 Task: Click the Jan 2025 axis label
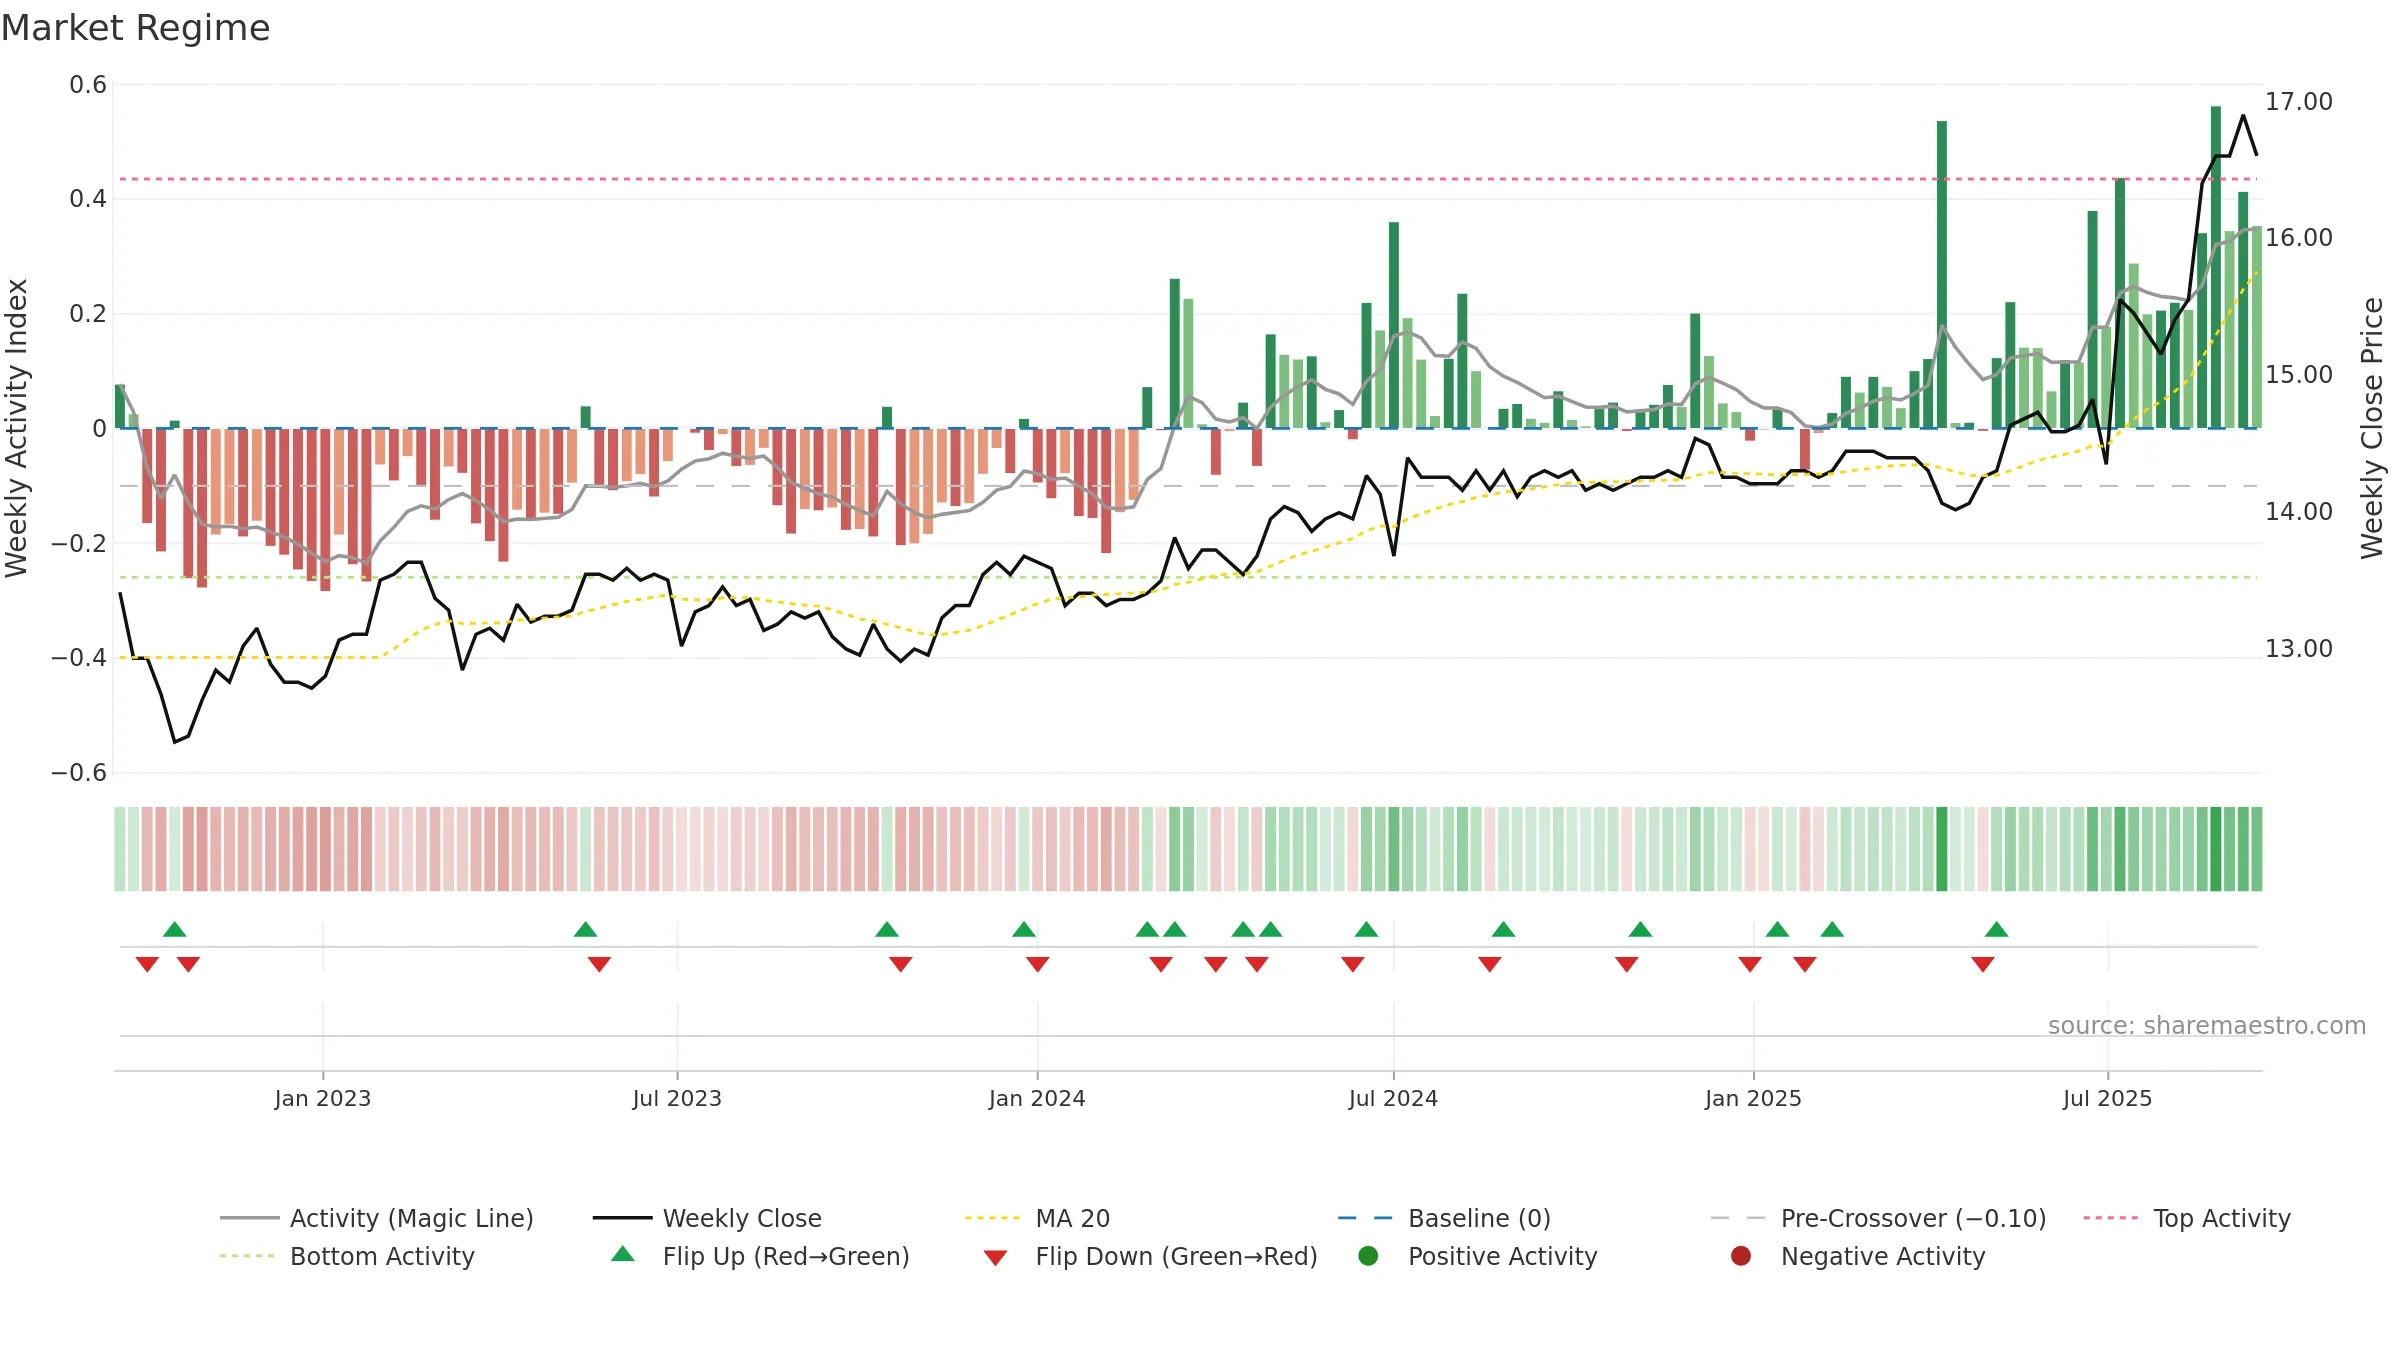pos(1753,1098)
